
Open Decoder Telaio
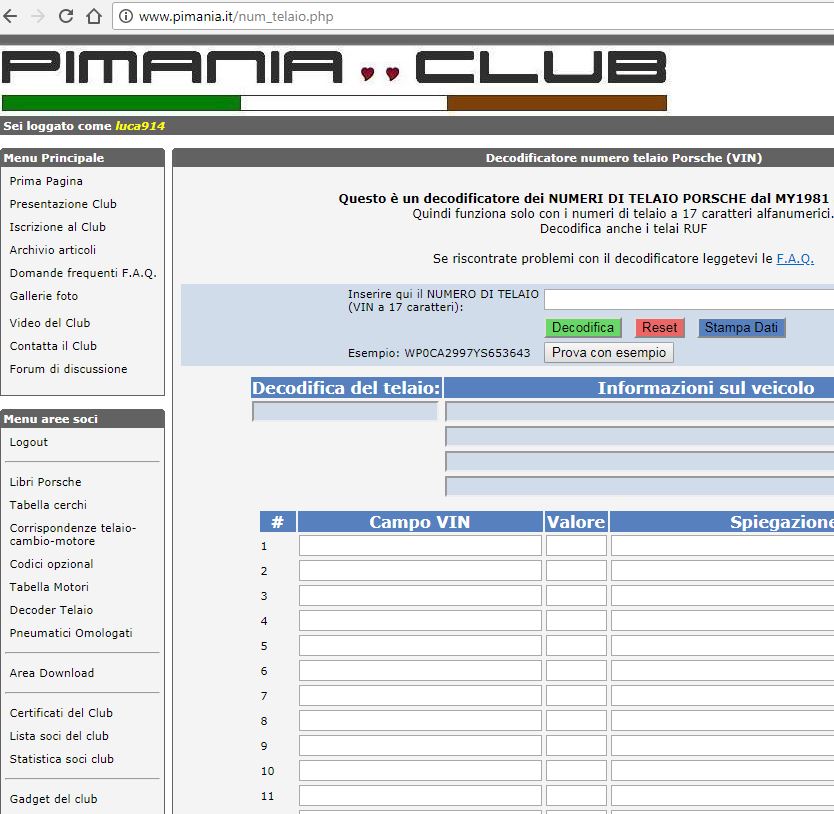[x=51, y=610]
